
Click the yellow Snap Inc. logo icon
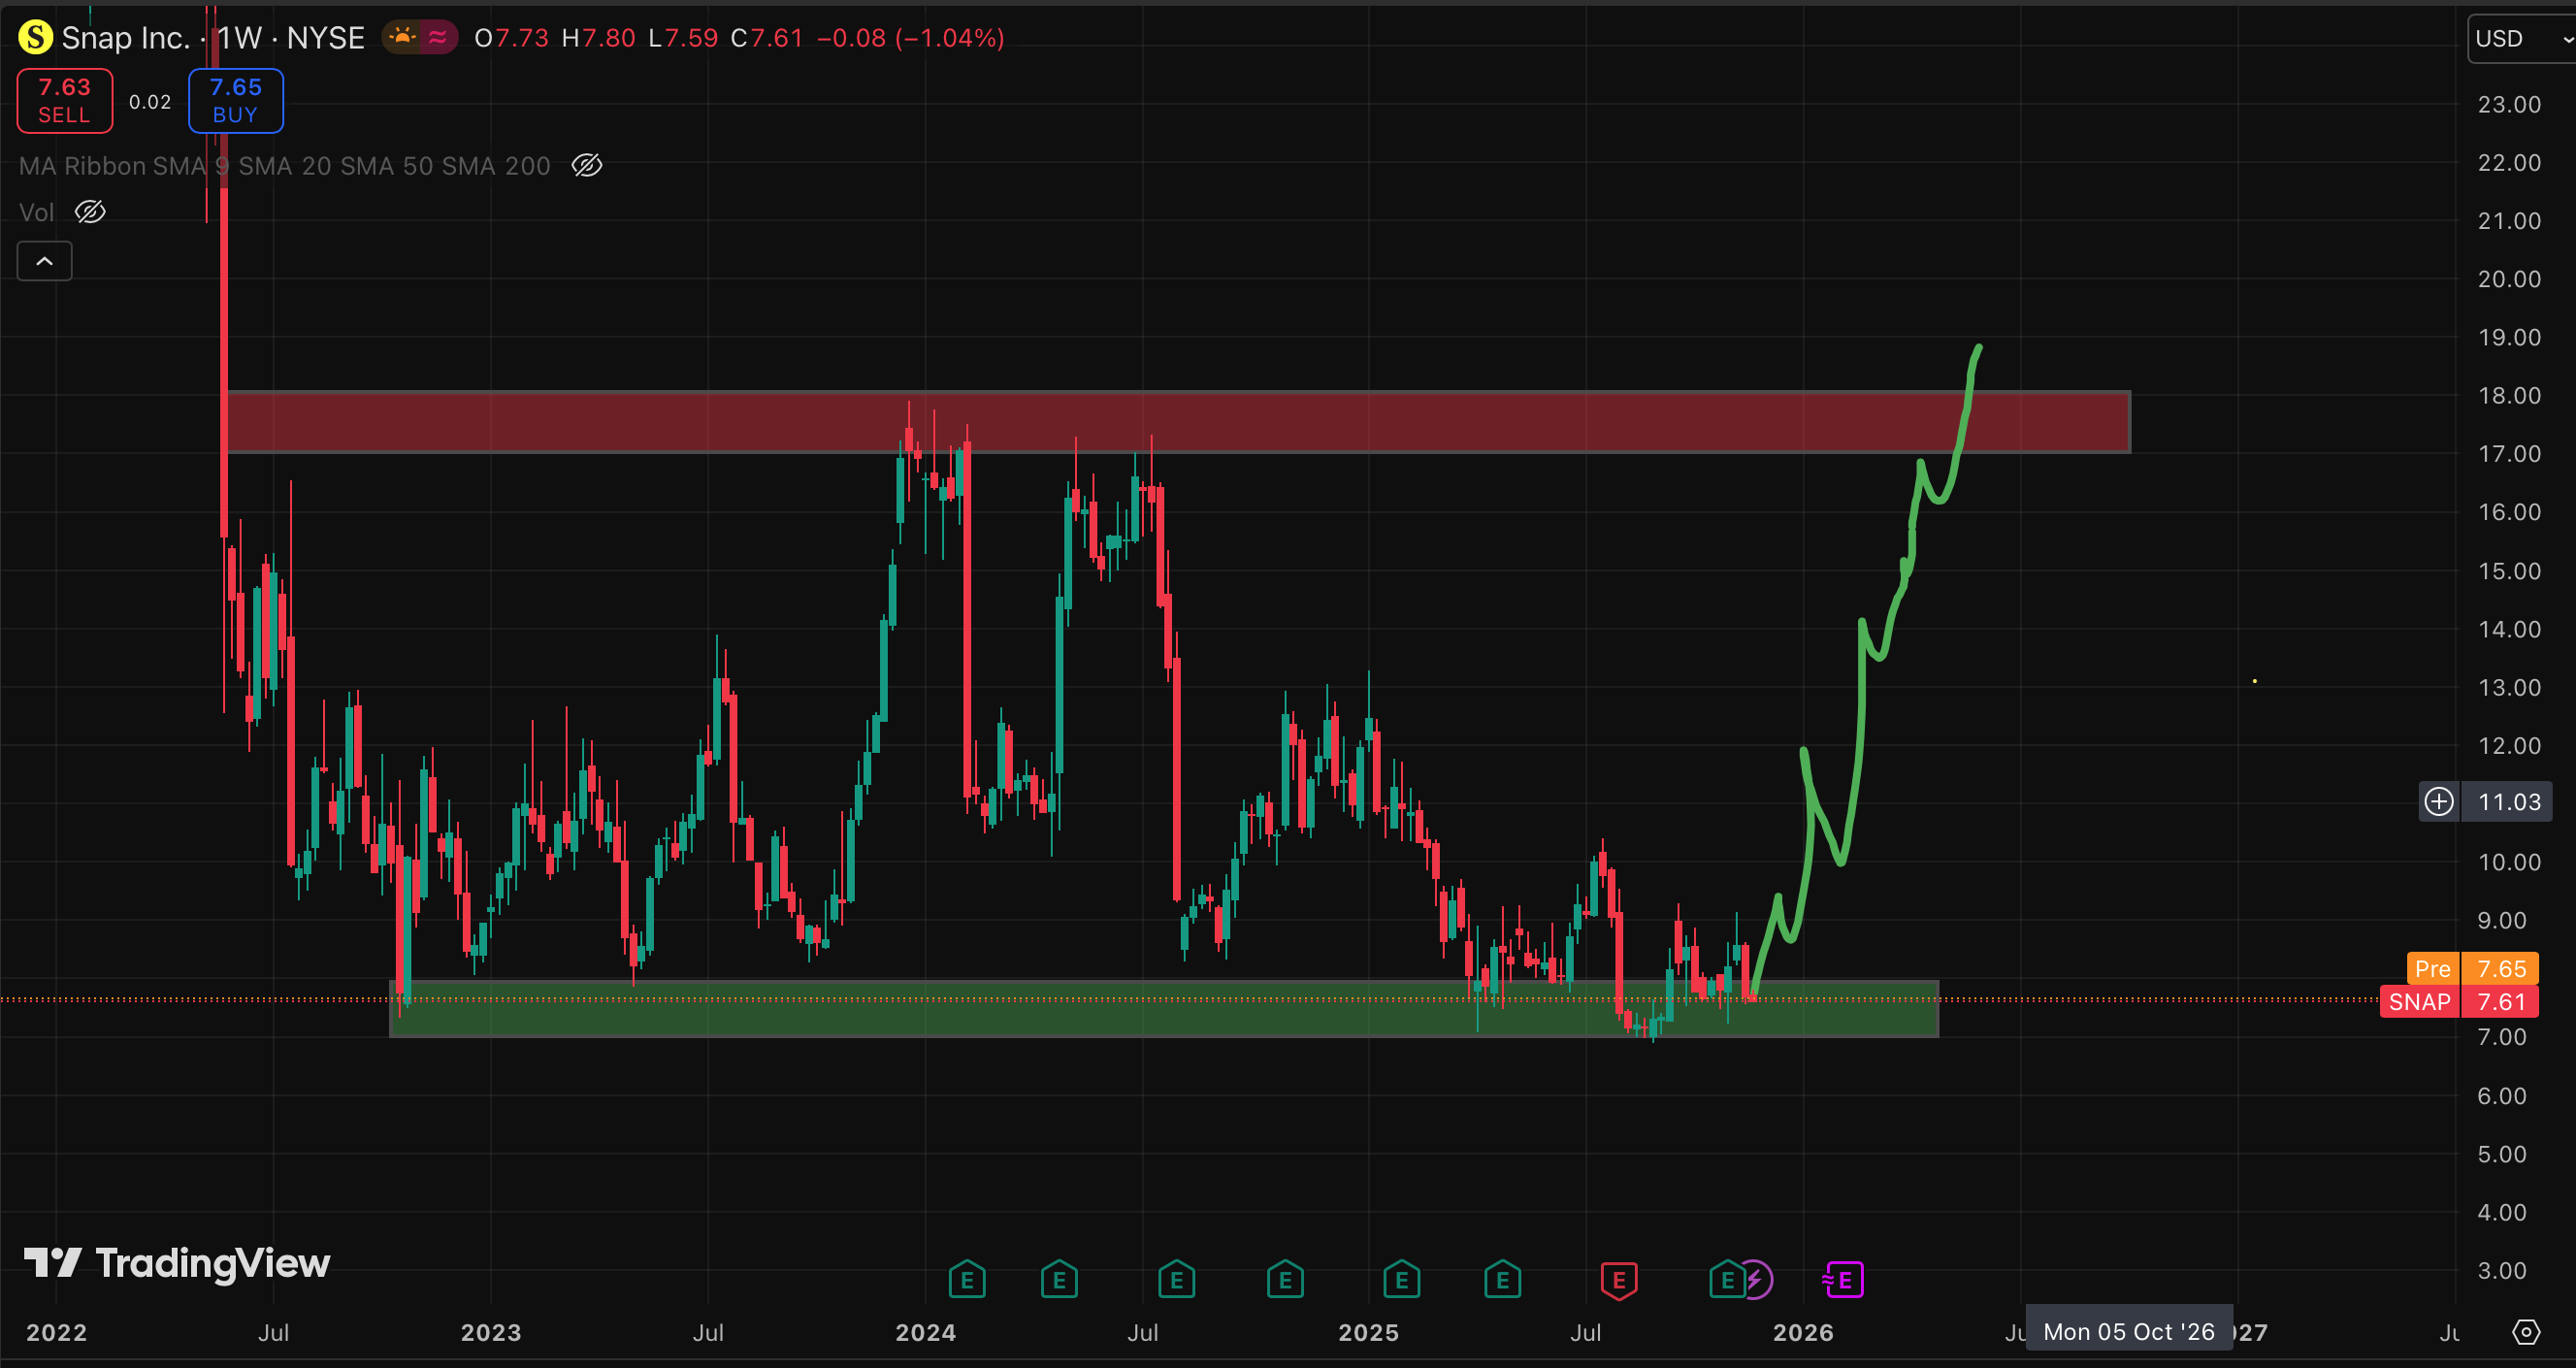35,38
